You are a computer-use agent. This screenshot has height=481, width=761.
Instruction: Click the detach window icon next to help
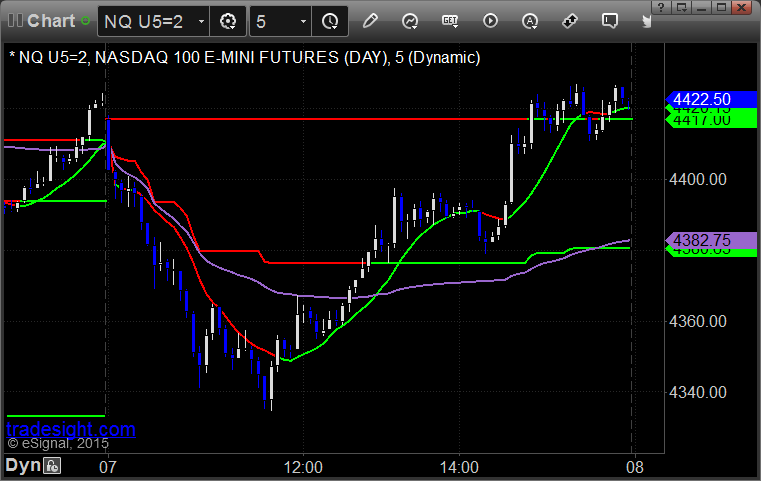click(x=681, y=7)
